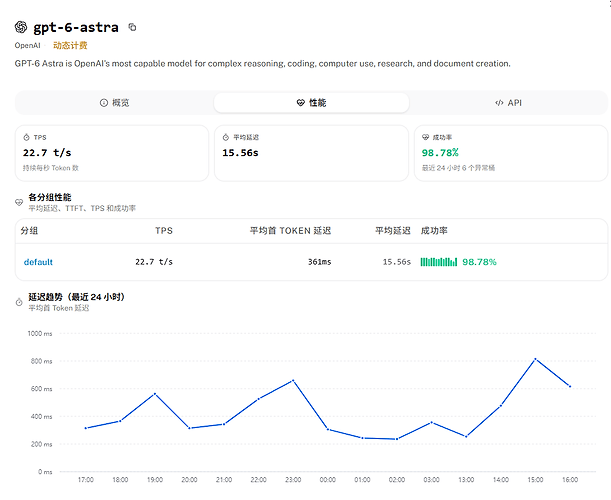
Task: Click the 分组 column header
Action: [x=29, y=231]
